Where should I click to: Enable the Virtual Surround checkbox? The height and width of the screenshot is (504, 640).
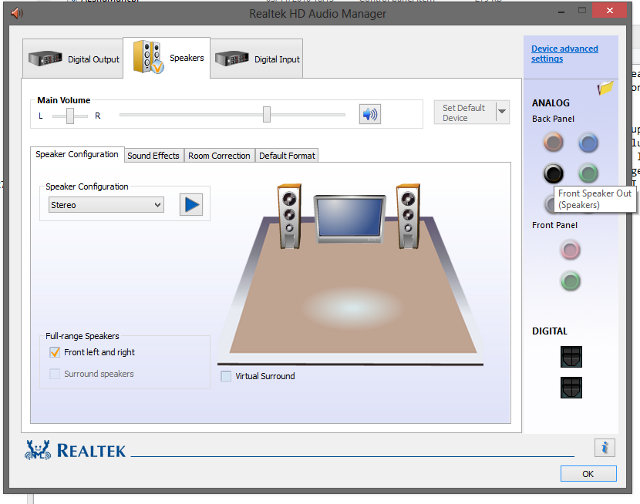226,376
